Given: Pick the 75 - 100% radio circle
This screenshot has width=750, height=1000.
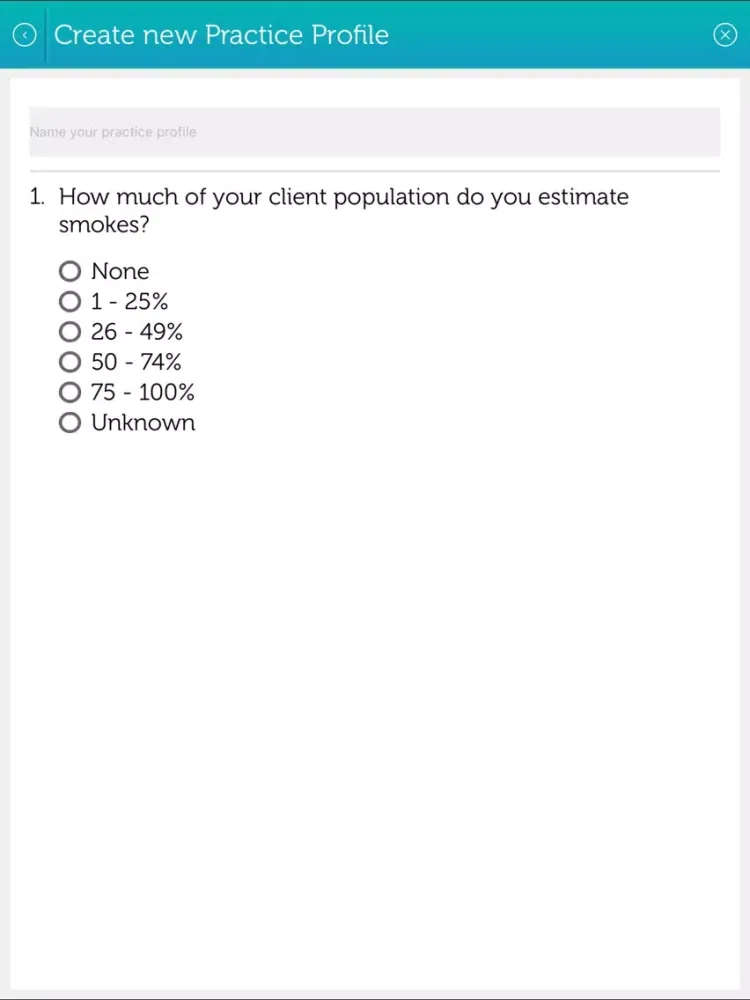Looking at the screenshot, I should pos(70,392).
